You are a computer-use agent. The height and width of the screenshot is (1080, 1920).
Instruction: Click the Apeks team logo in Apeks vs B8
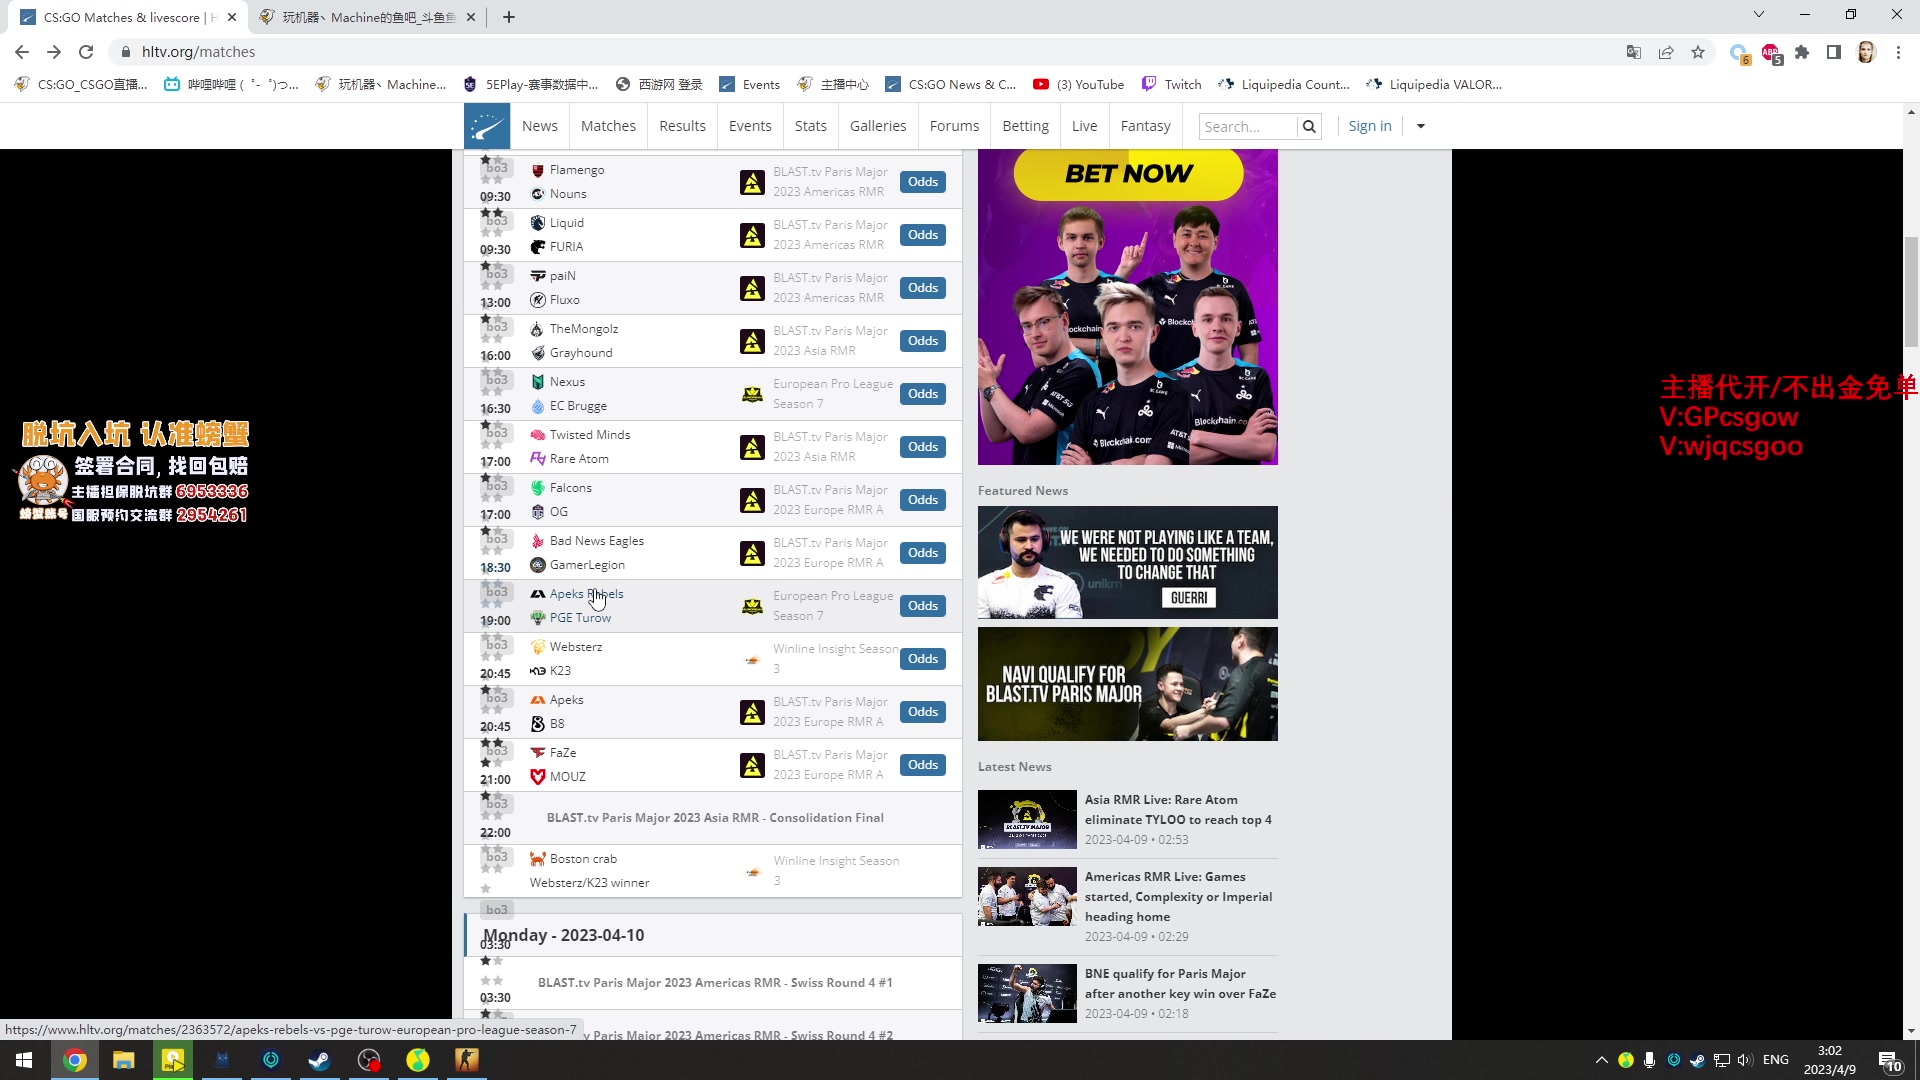coord(538,700)
